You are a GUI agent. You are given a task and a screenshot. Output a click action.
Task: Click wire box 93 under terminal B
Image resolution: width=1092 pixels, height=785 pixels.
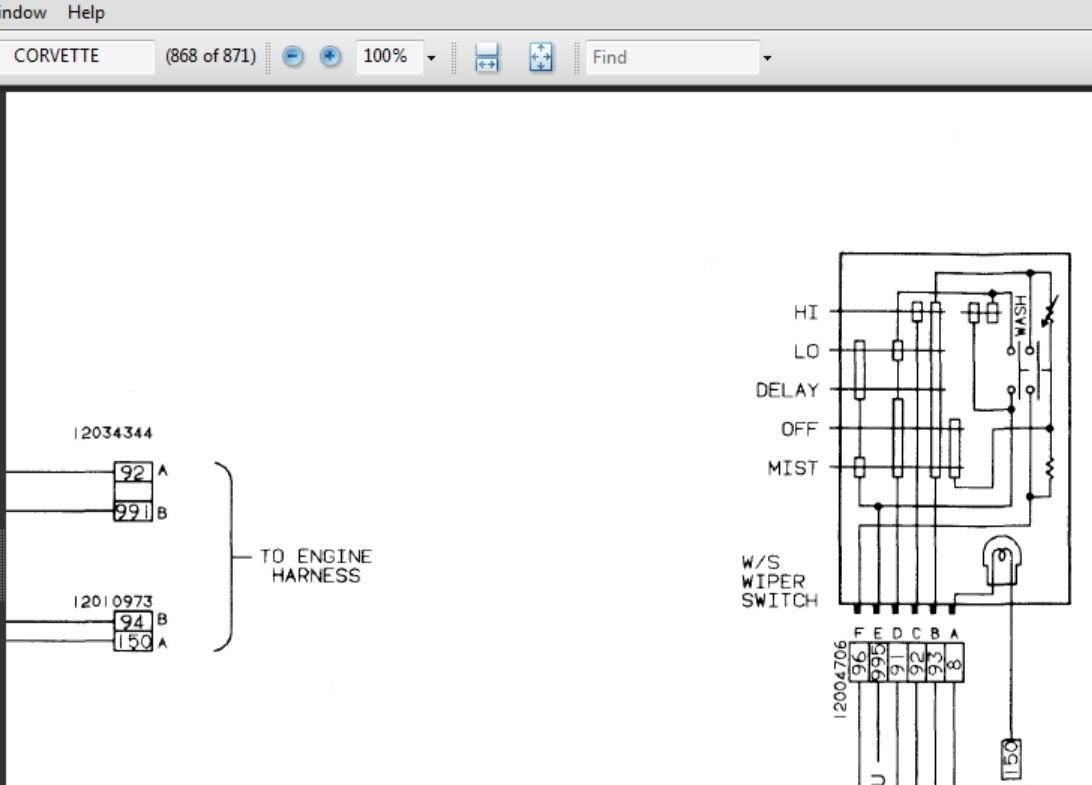click(935, 662)
